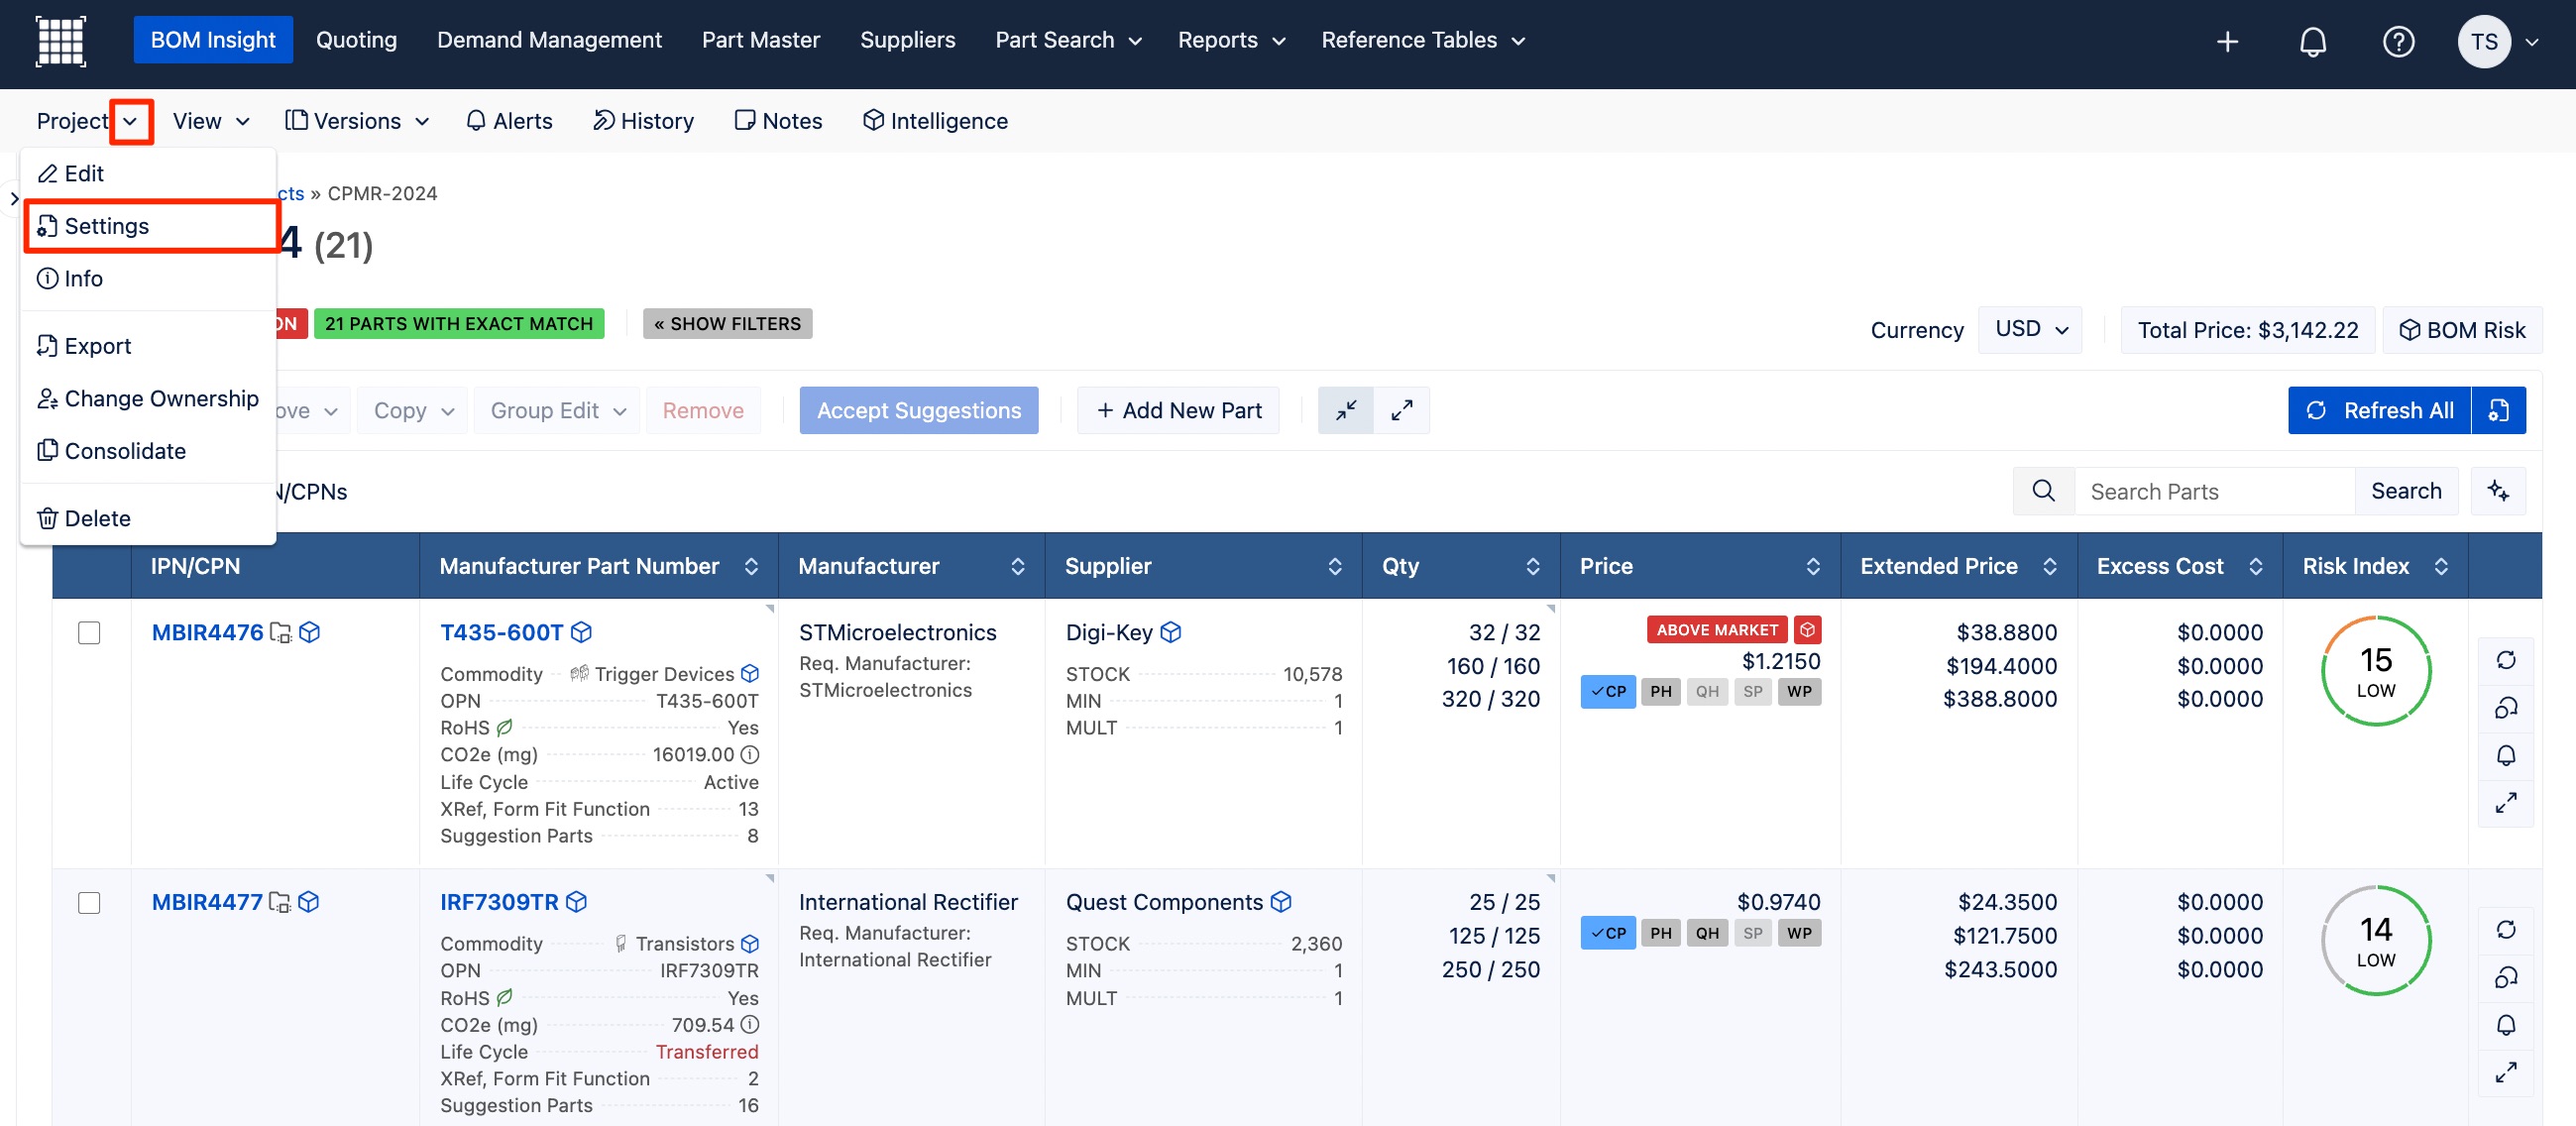The height and width of the screenshot is (1126, 2576).
Task: Open the View dropdown
Action: pos(210,121)
